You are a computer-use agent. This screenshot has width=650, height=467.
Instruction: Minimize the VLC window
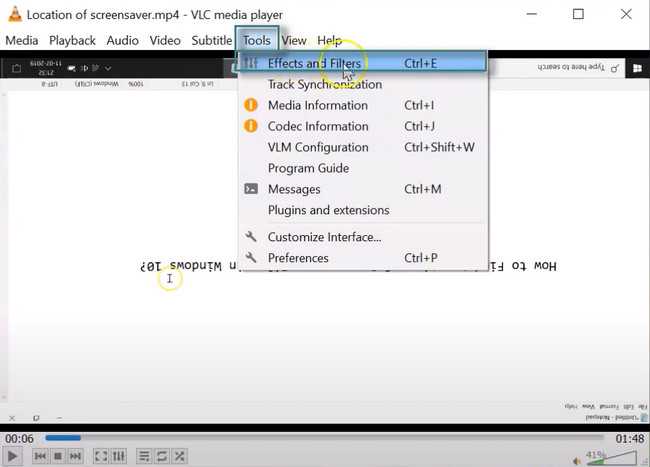tap(531, 14)
